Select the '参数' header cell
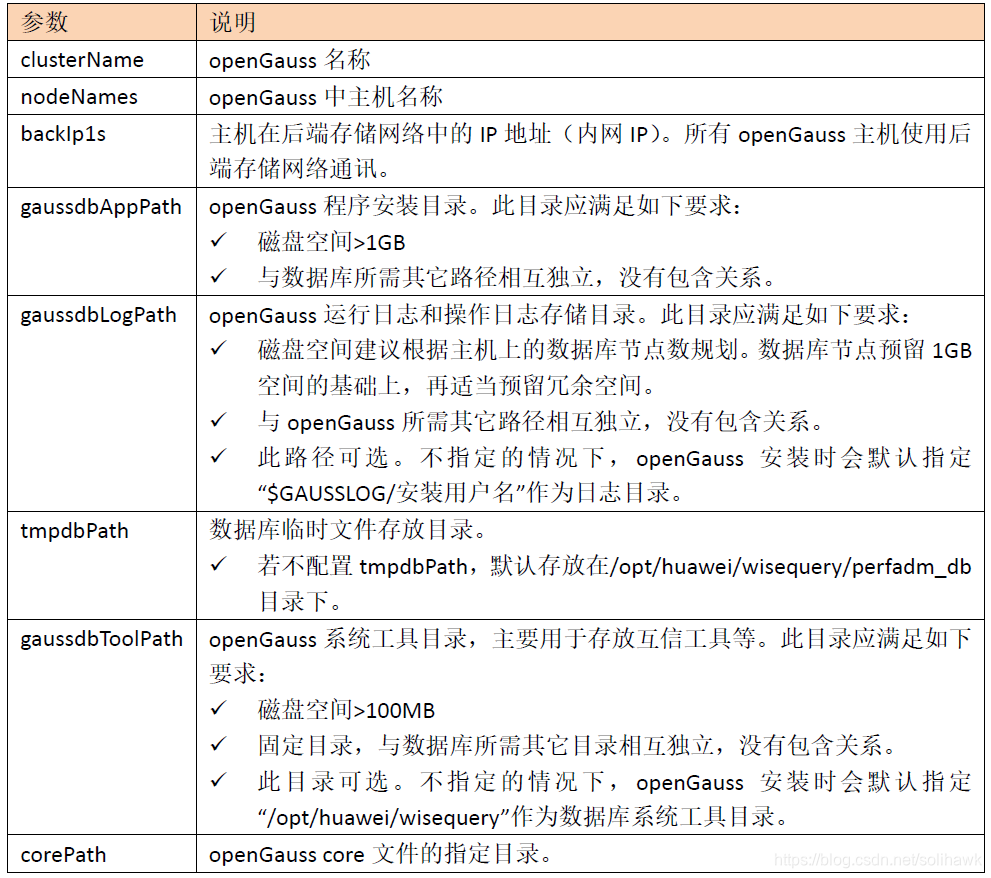Viewport: 991px width, 878px height. 102,22
